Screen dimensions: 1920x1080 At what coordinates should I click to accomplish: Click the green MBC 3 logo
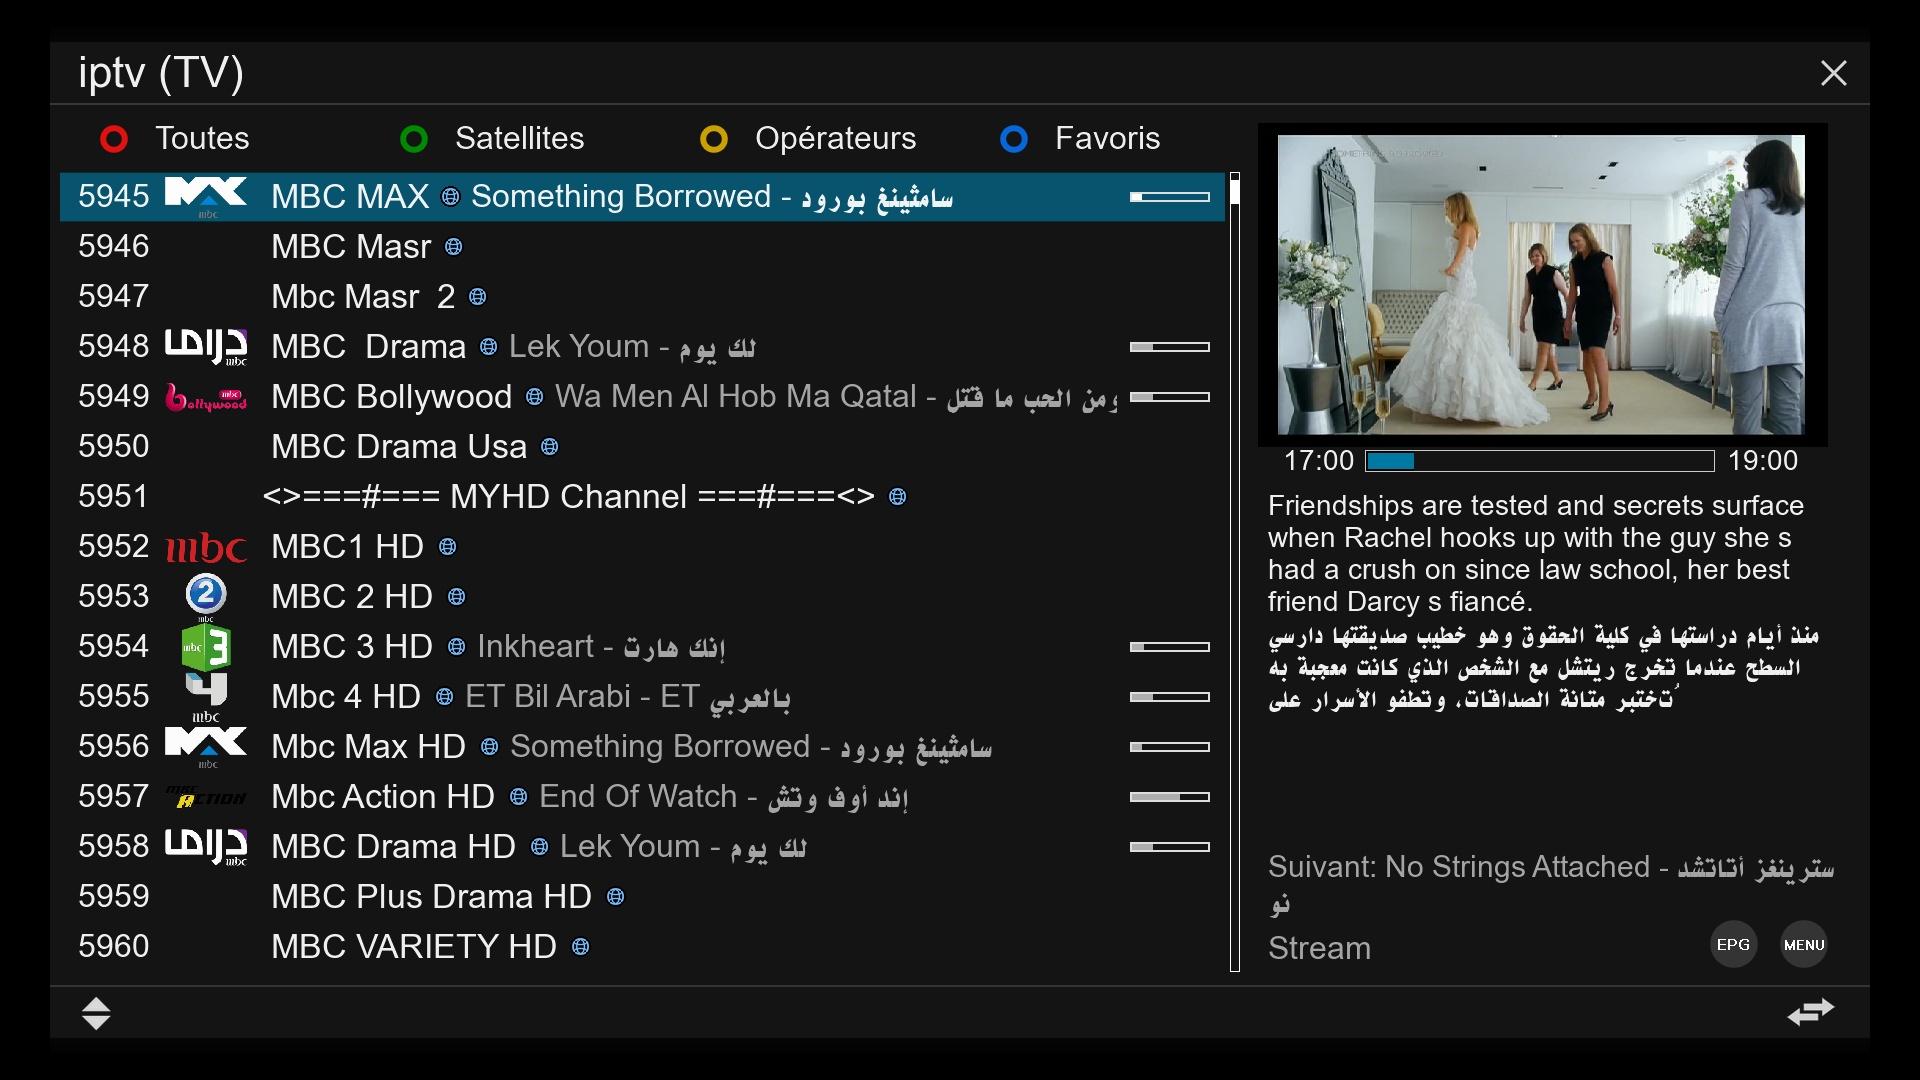206,646
